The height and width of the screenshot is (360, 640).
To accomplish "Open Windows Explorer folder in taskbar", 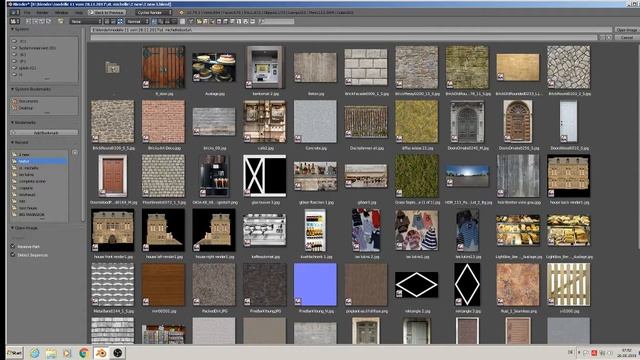I will pos(51,353).
